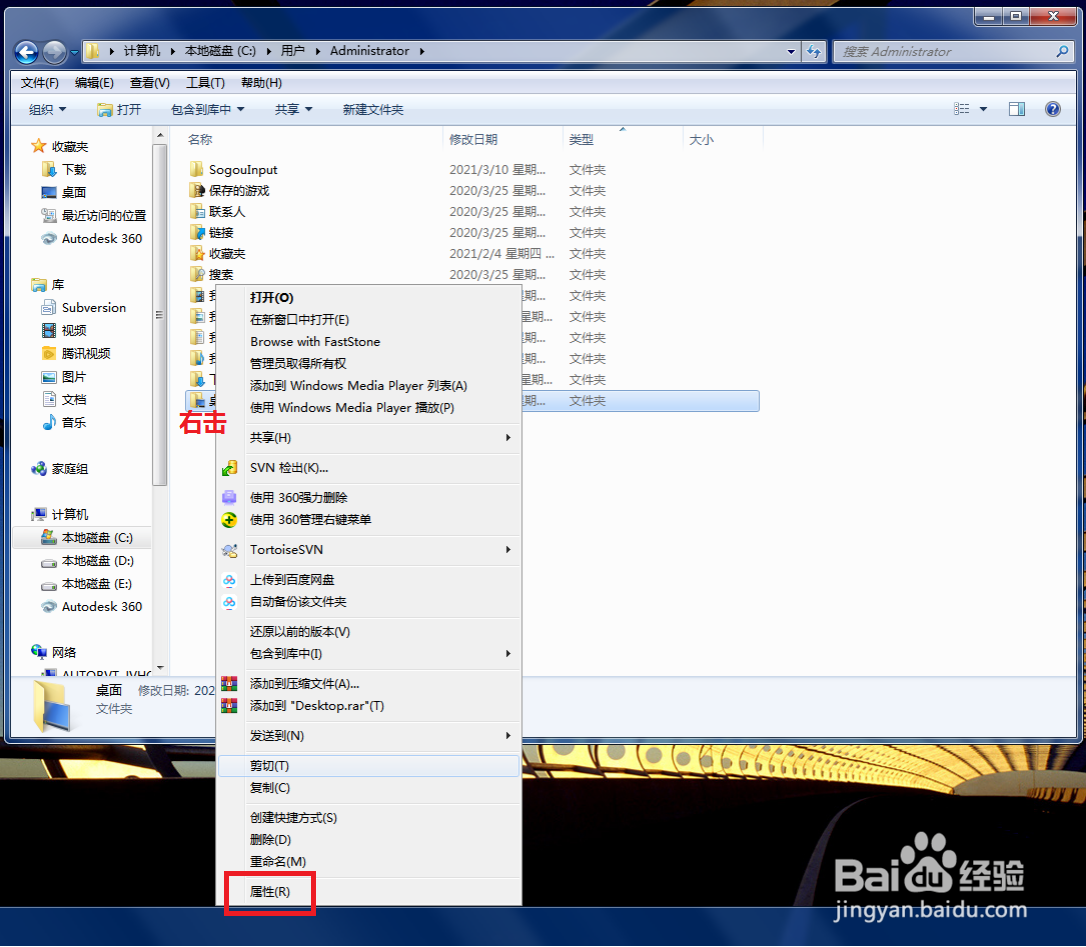Viewport: 1086px width, 947px height.
Task: Choose 添加到压缩文件(A)...
Action: click(370, 684)
